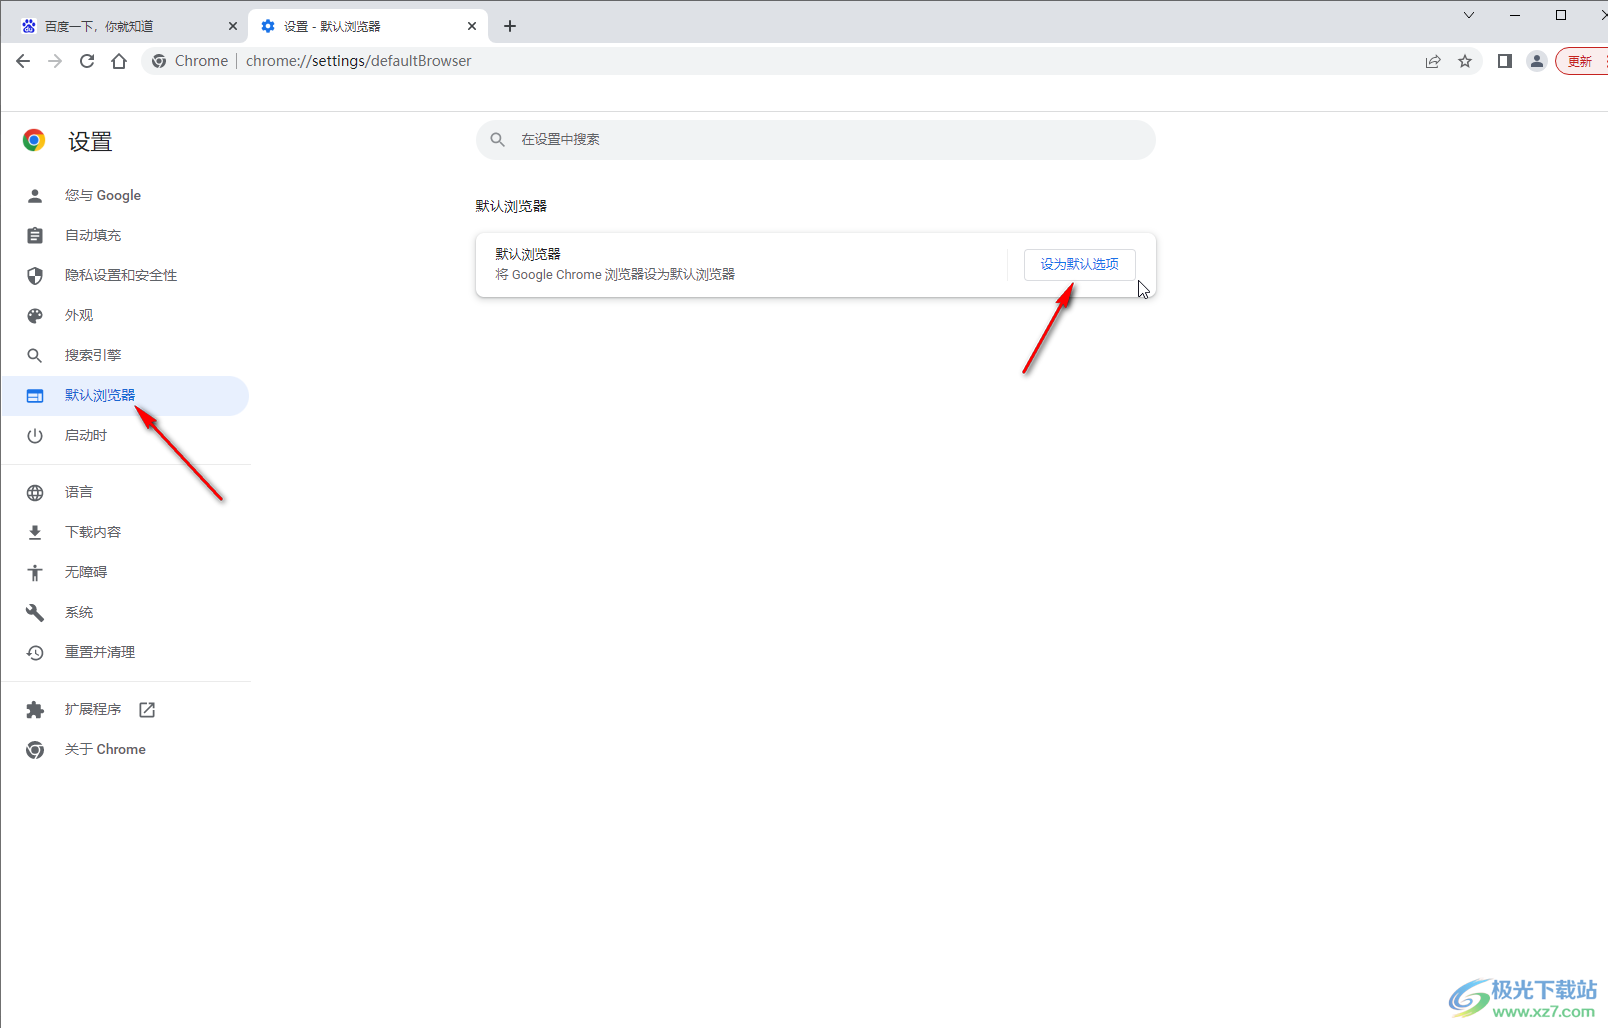Viewport: 1608px width, 1028px height.
Task: Bookmark this page with the star icon
Action: pos(1465,61)
